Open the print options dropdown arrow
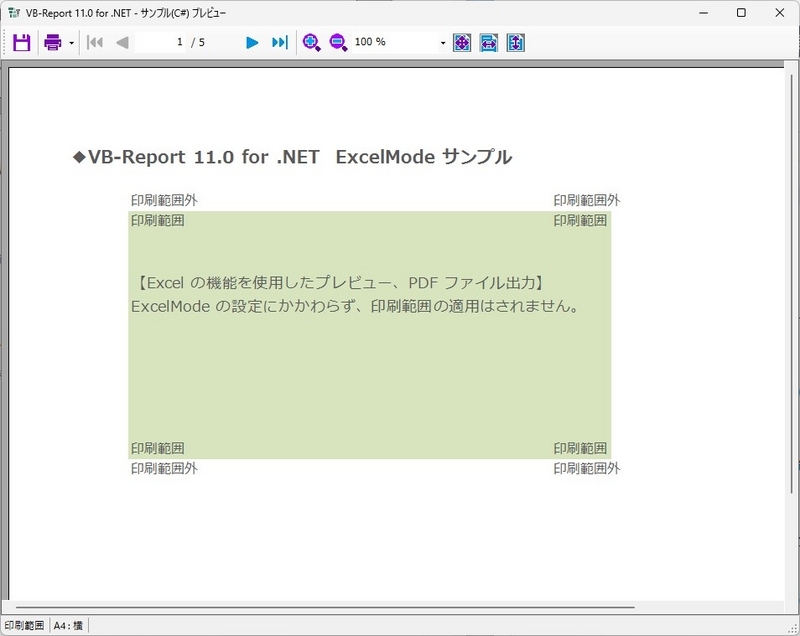Screen dimensions: 800x636 pyautogui.click(x=71, y=43)
